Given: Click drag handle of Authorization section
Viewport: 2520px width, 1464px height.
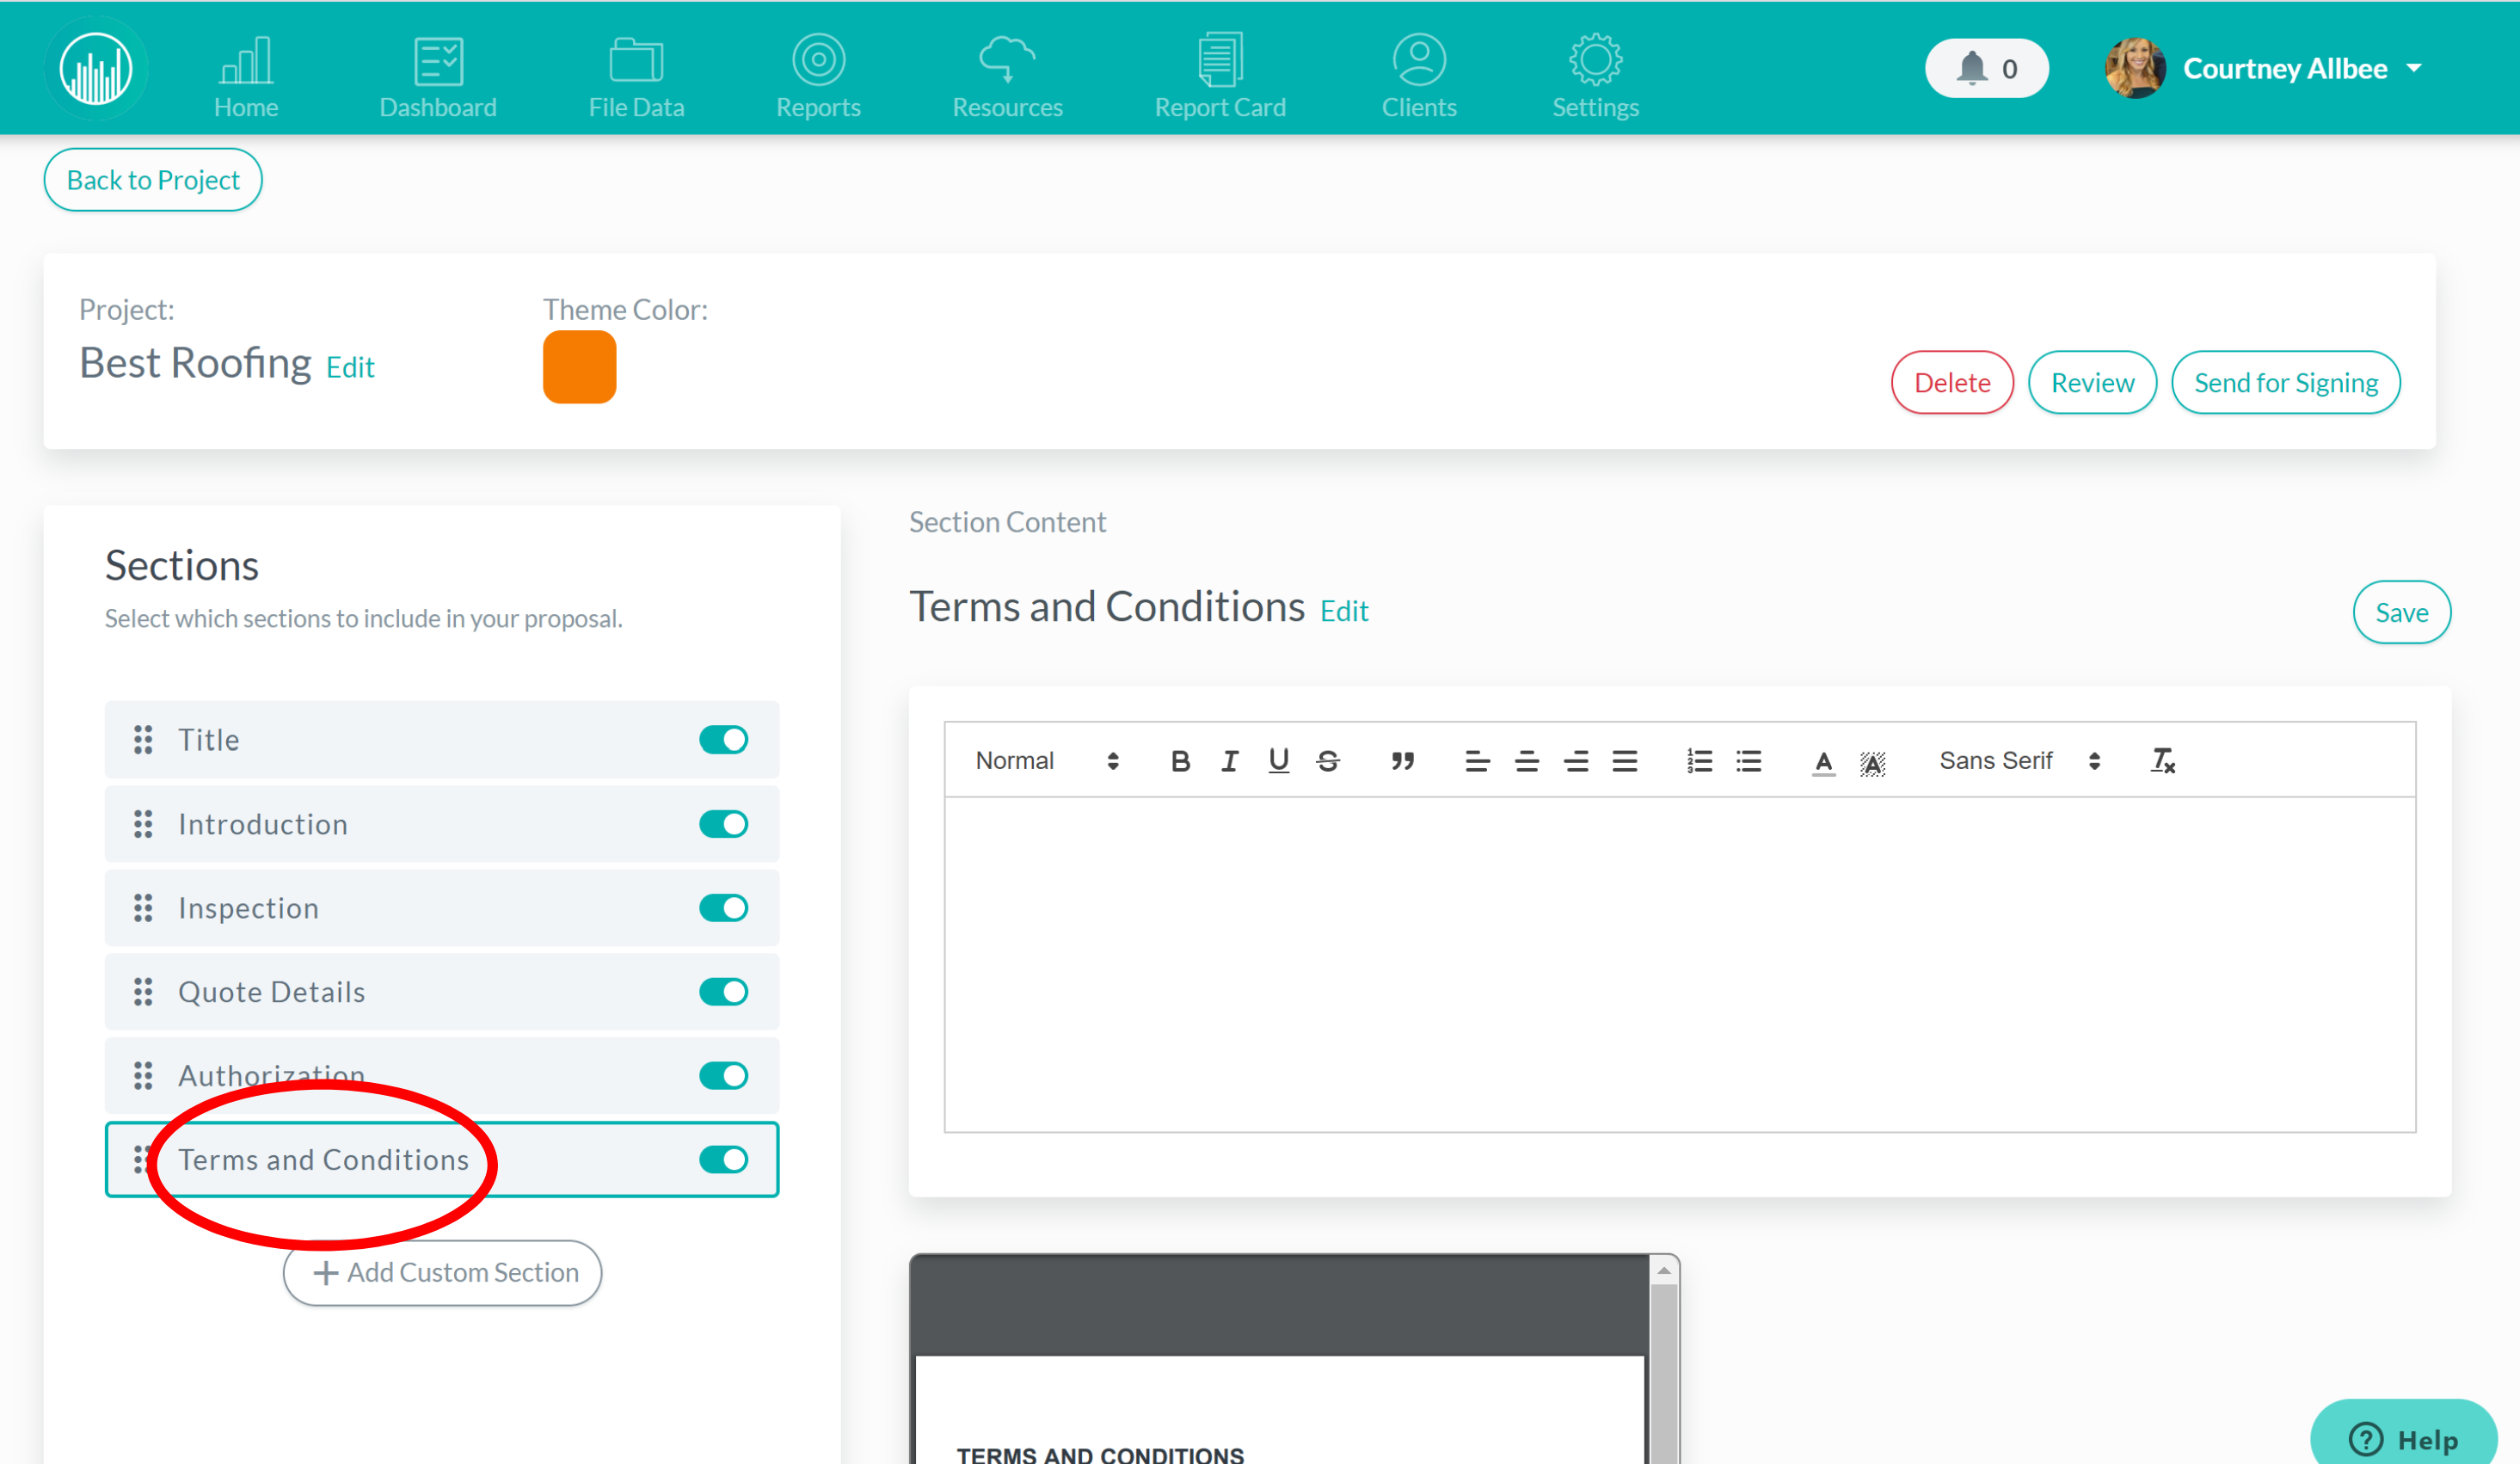Looking at the screenshot, I should click(143, 1076).
